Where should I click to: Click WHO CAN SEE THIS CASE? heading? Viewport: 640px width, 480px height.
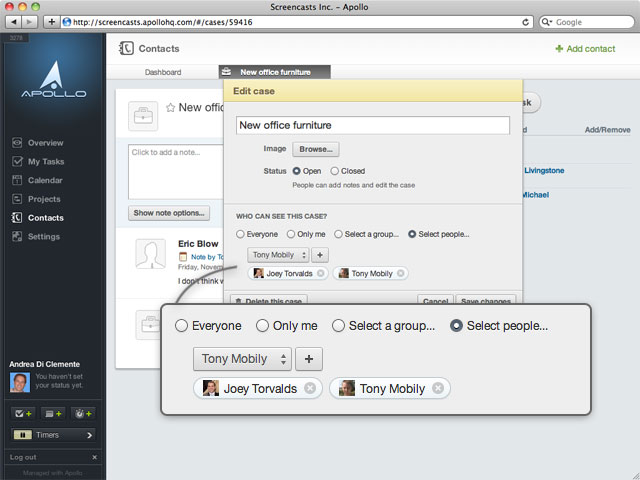click(282, 216)
